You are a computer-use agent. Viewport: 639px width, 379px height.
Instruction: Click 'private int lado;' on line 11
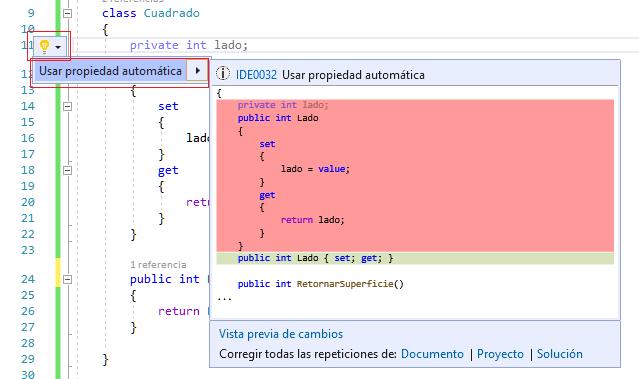[189, 45]
